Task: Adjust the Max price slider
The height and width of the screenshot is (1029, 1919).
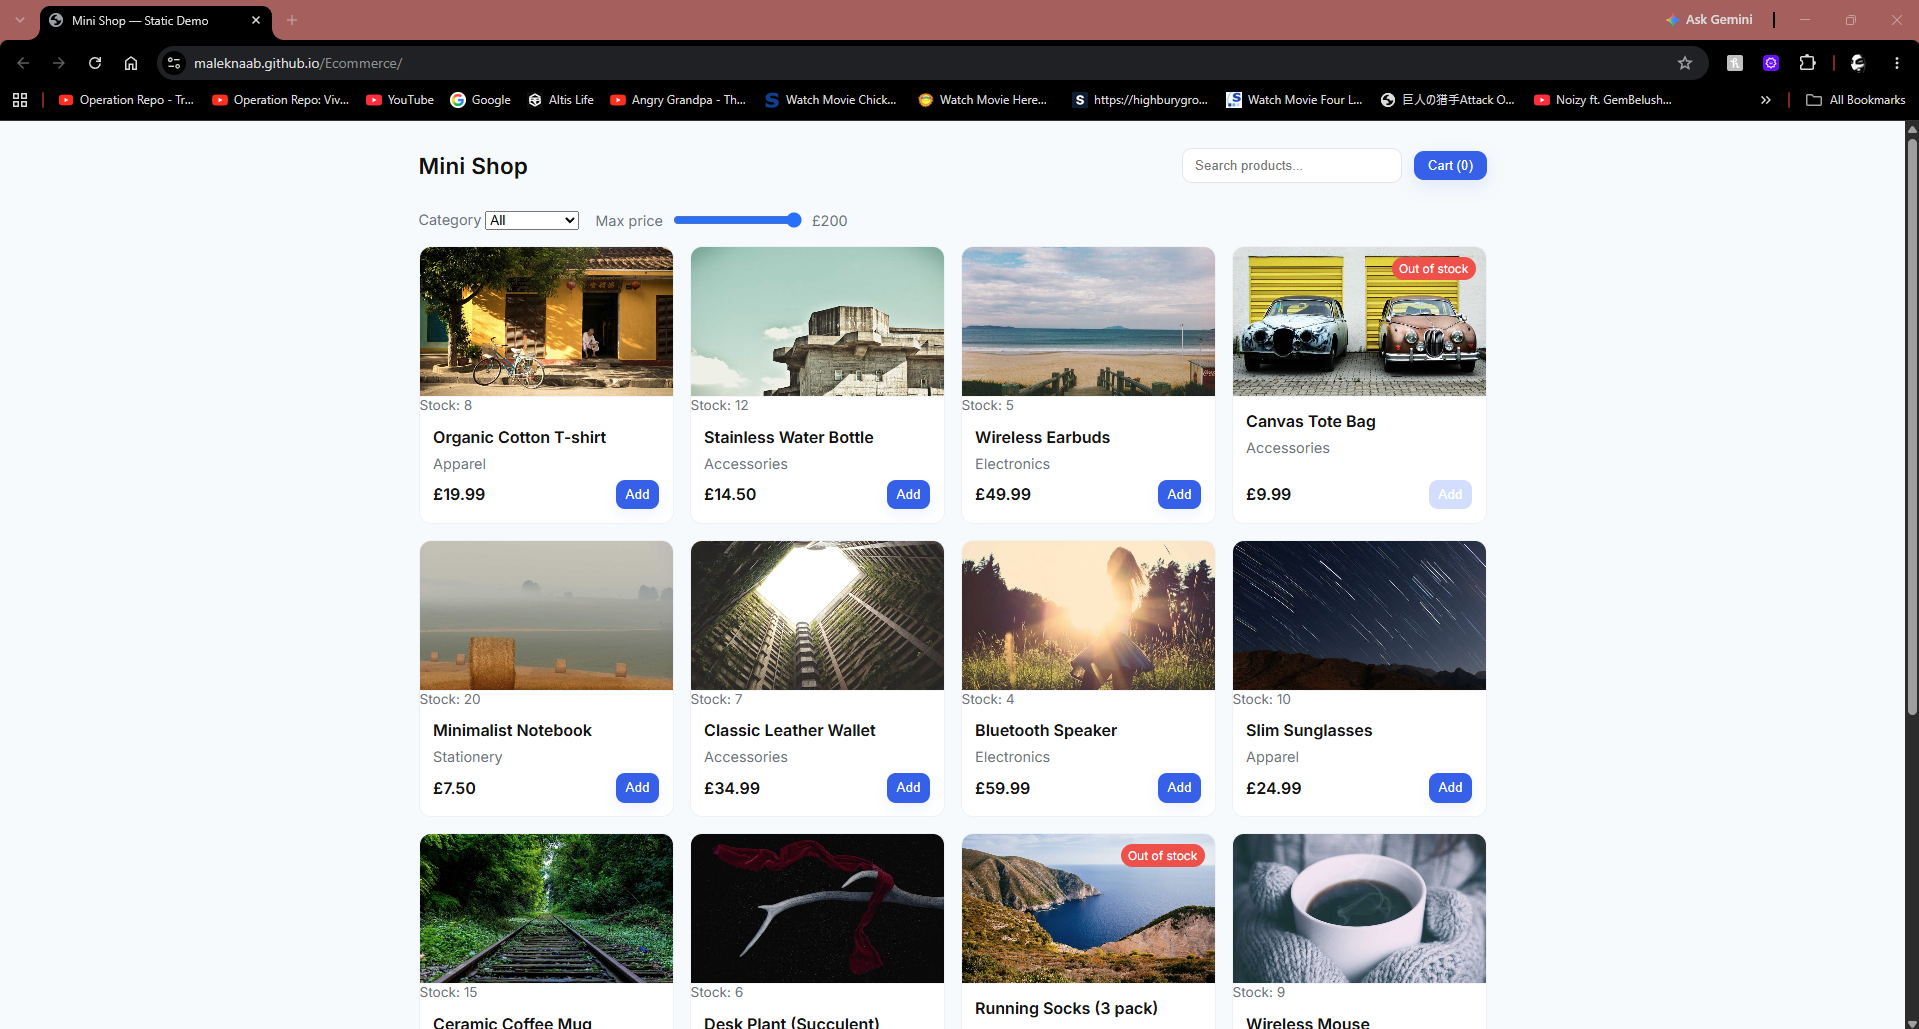Action: pos(738,220)
